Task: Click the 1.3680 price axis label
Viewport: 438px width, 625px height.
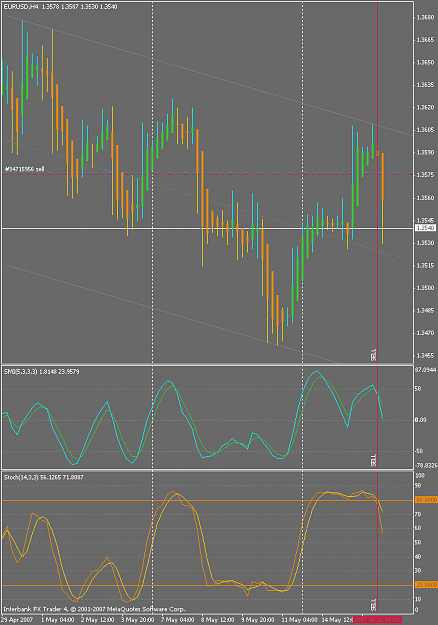Action: click(x=425, y=17)
